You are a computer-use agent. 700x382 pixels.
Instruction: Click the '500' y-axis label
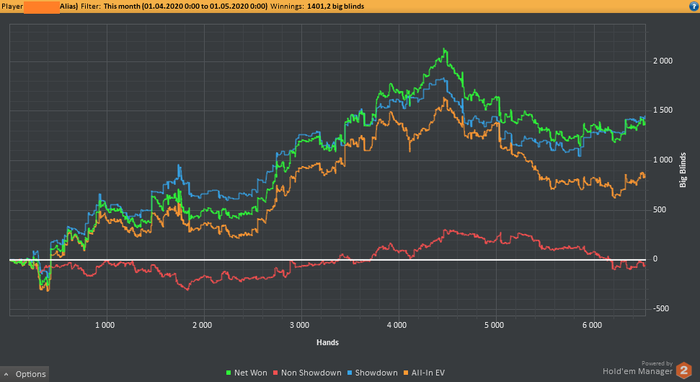(659, 209)
